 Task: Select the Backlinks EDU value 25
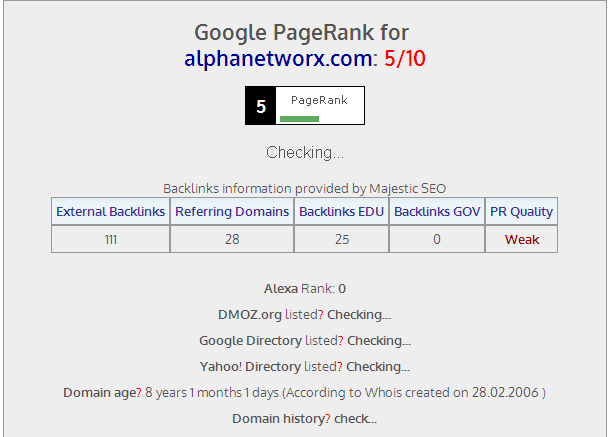(342, 239)
